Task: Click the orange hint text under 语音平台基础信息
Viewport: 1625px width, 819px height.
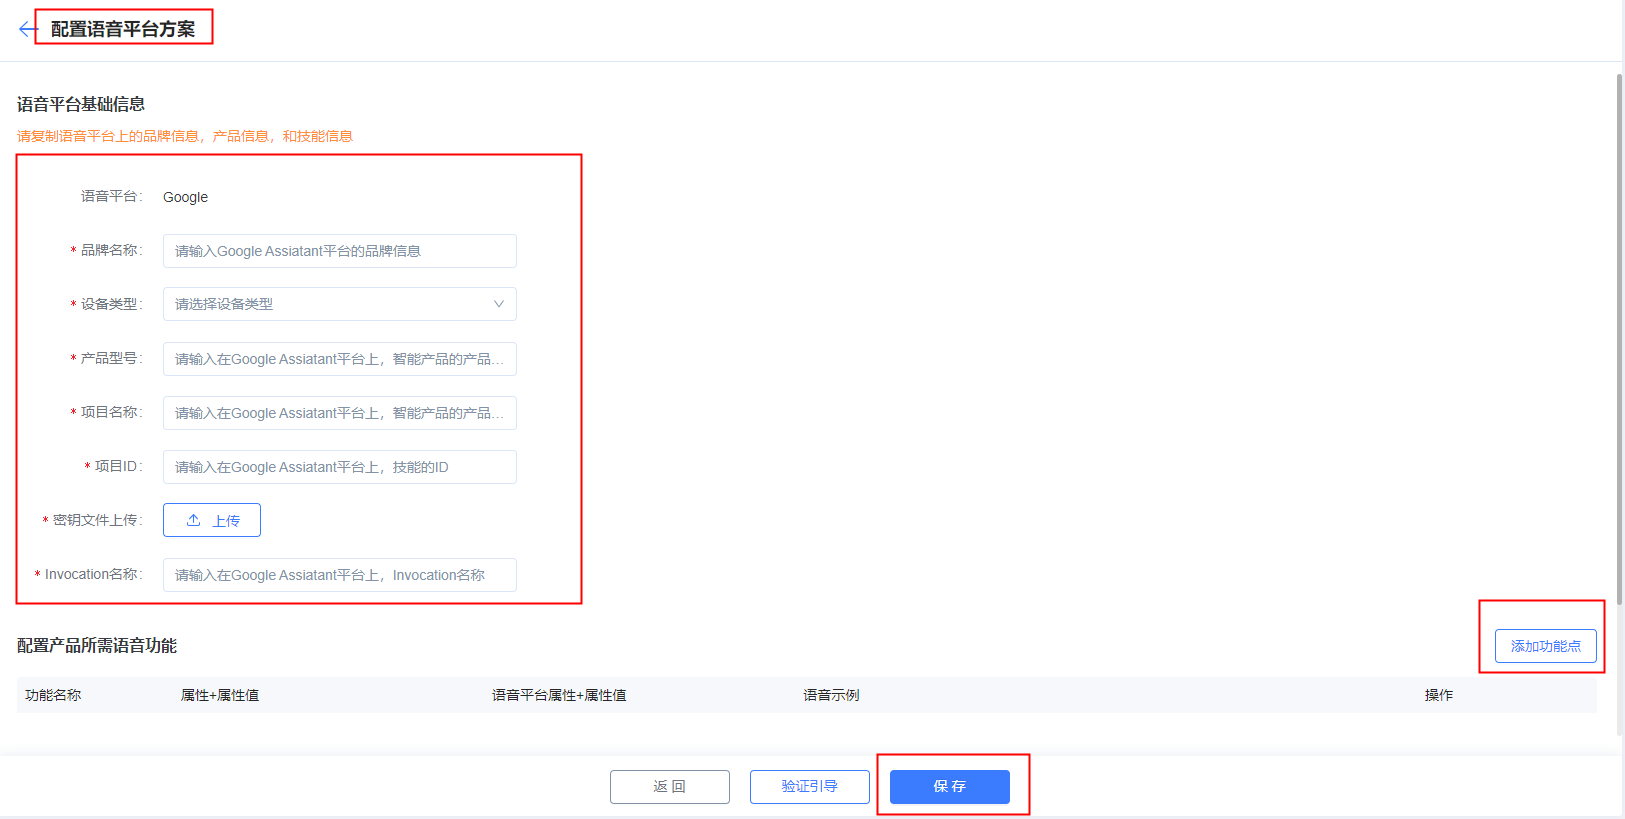Action: (x=185, y=136)
